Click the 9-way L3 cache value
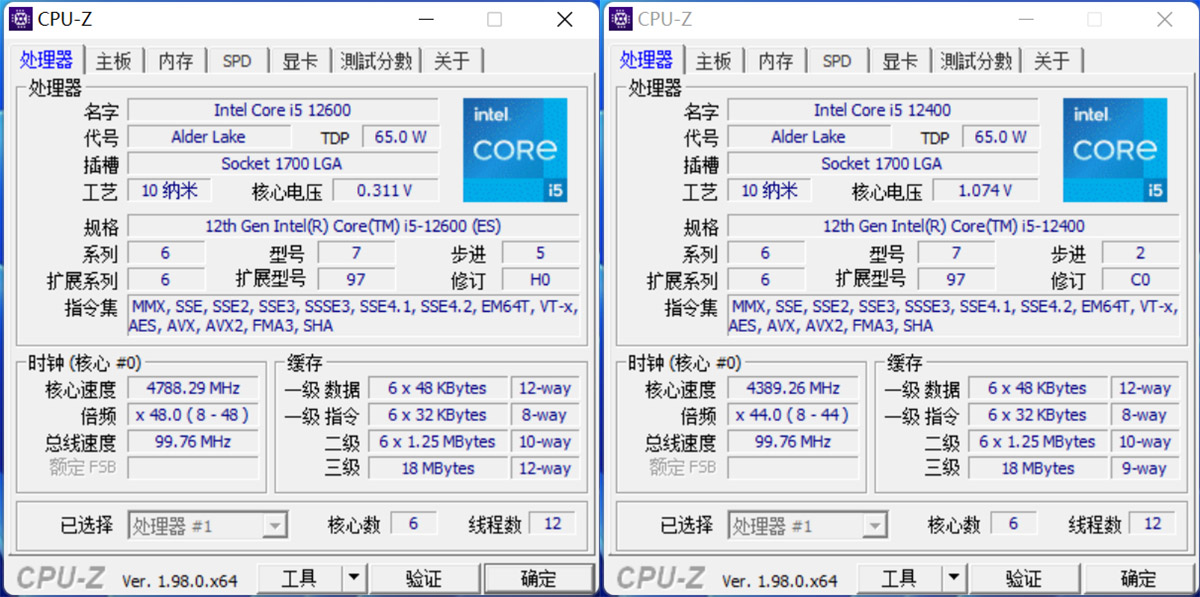 [1144, 468]
